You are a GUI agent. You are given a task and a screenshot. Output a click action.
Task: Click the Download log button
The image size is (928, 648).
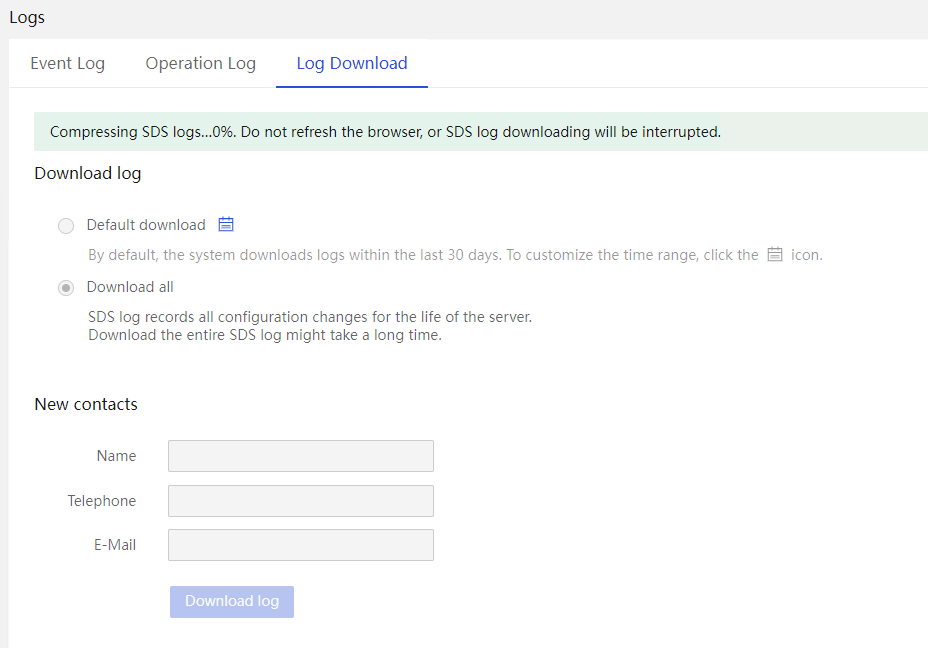click(232, 602)
